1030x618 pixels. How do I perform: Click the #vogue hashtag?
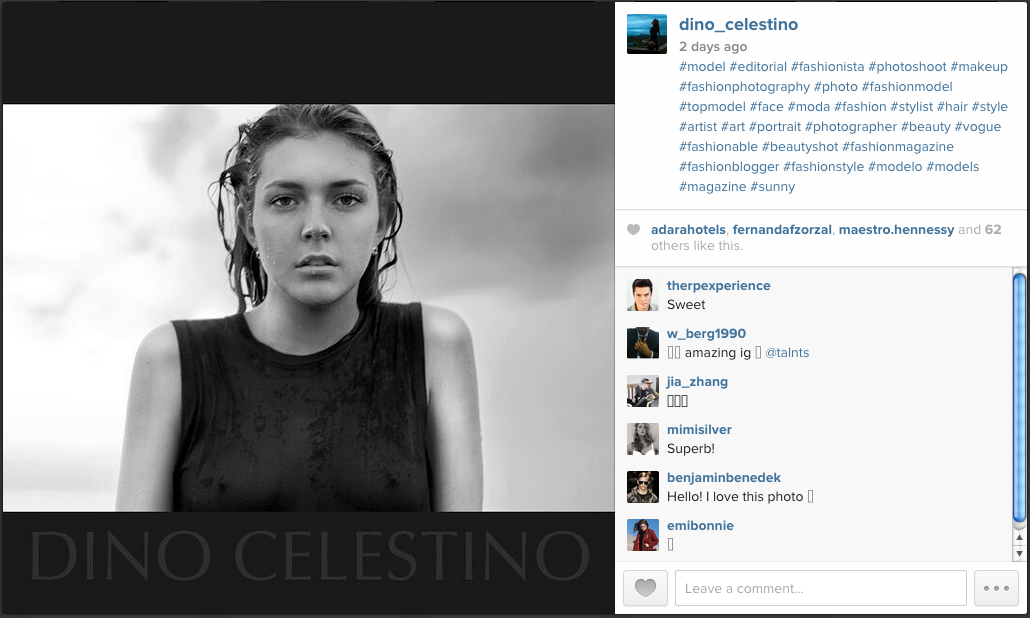(977, 127)
